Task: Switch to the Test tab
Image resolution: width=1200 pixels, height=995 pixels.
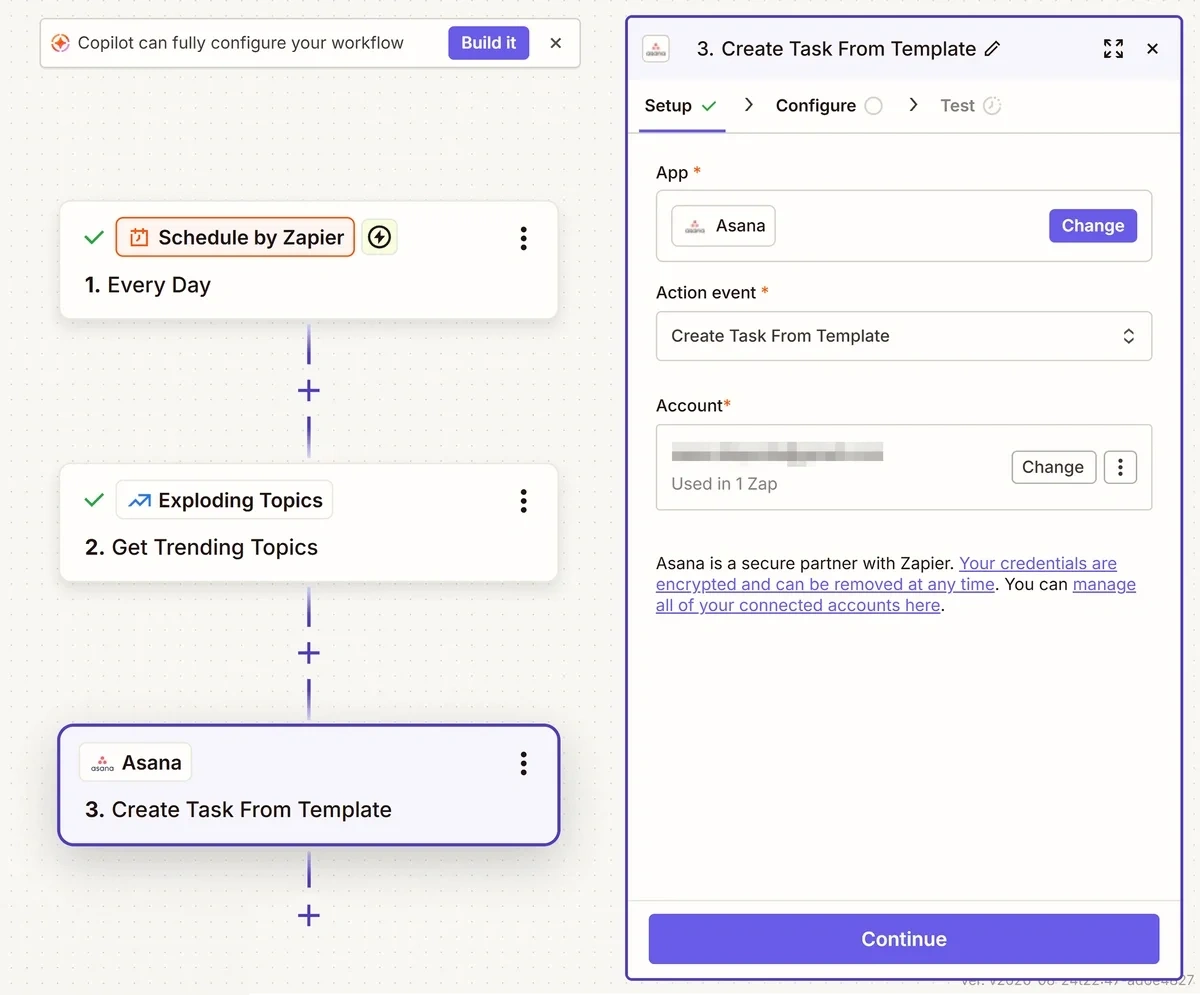Action: pos(970,106)
